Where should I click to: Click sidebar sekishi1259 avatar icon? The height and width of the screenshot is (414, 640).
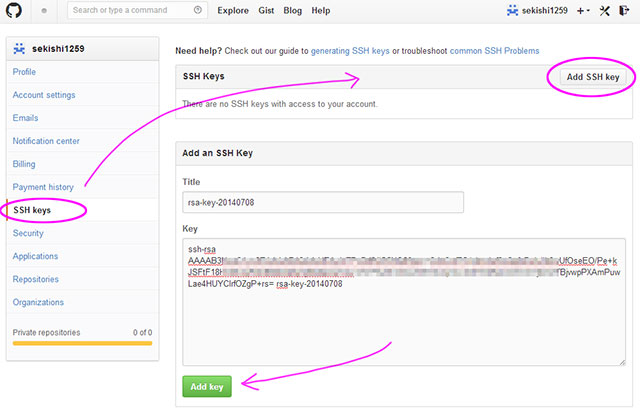click(x=19, y=49)
